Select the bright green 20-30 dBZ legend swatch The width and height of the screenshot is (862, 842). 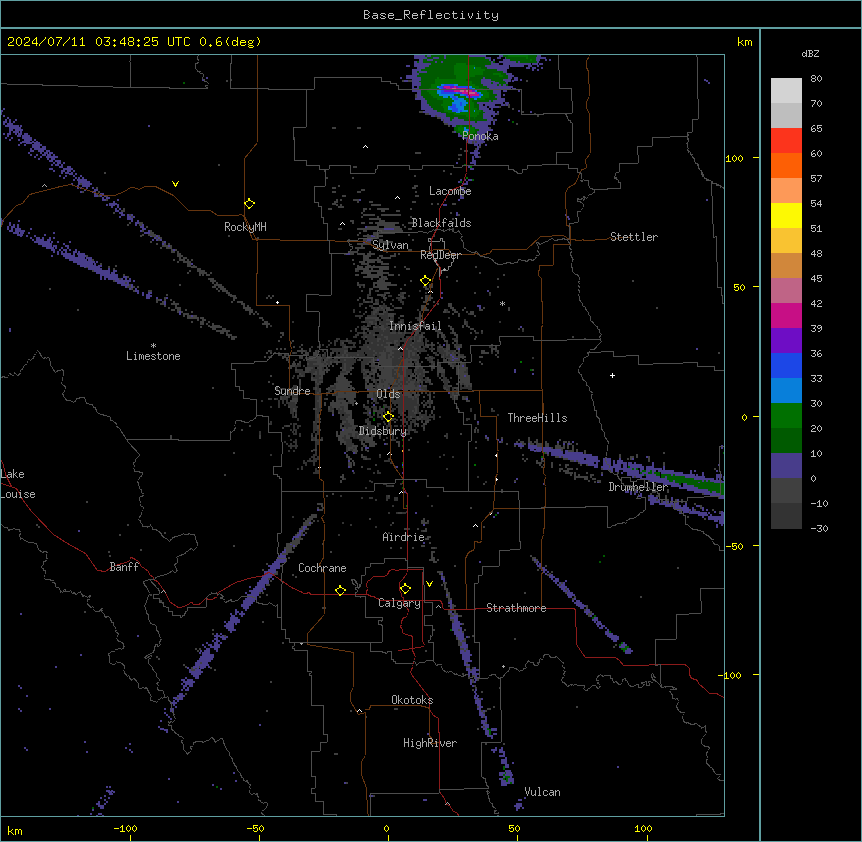click(786, 416)
